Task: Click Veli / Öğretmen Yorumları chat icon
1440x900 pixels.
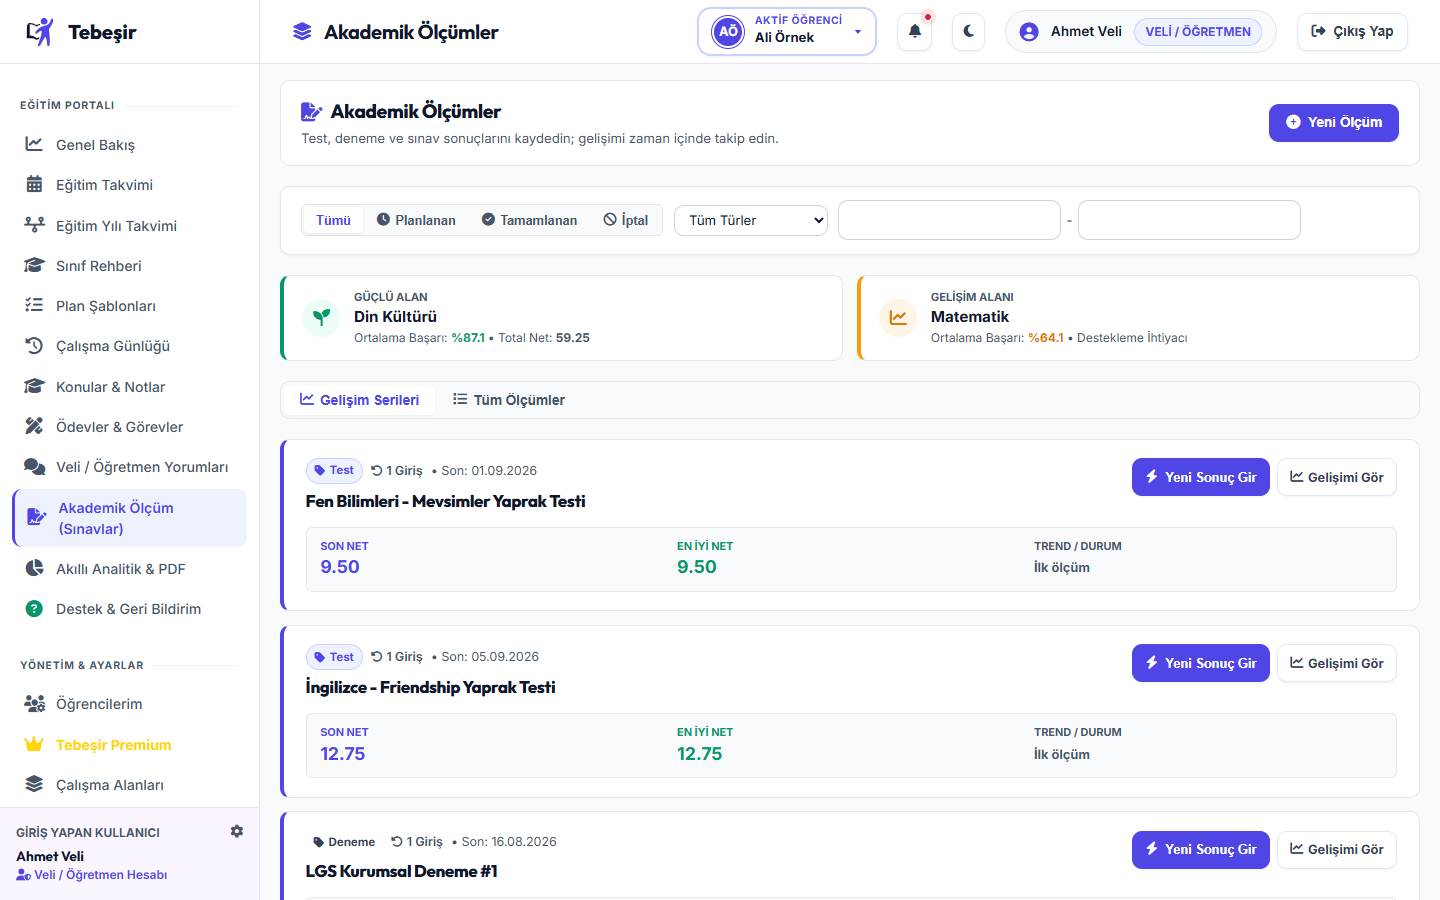Action: (34, 466)
